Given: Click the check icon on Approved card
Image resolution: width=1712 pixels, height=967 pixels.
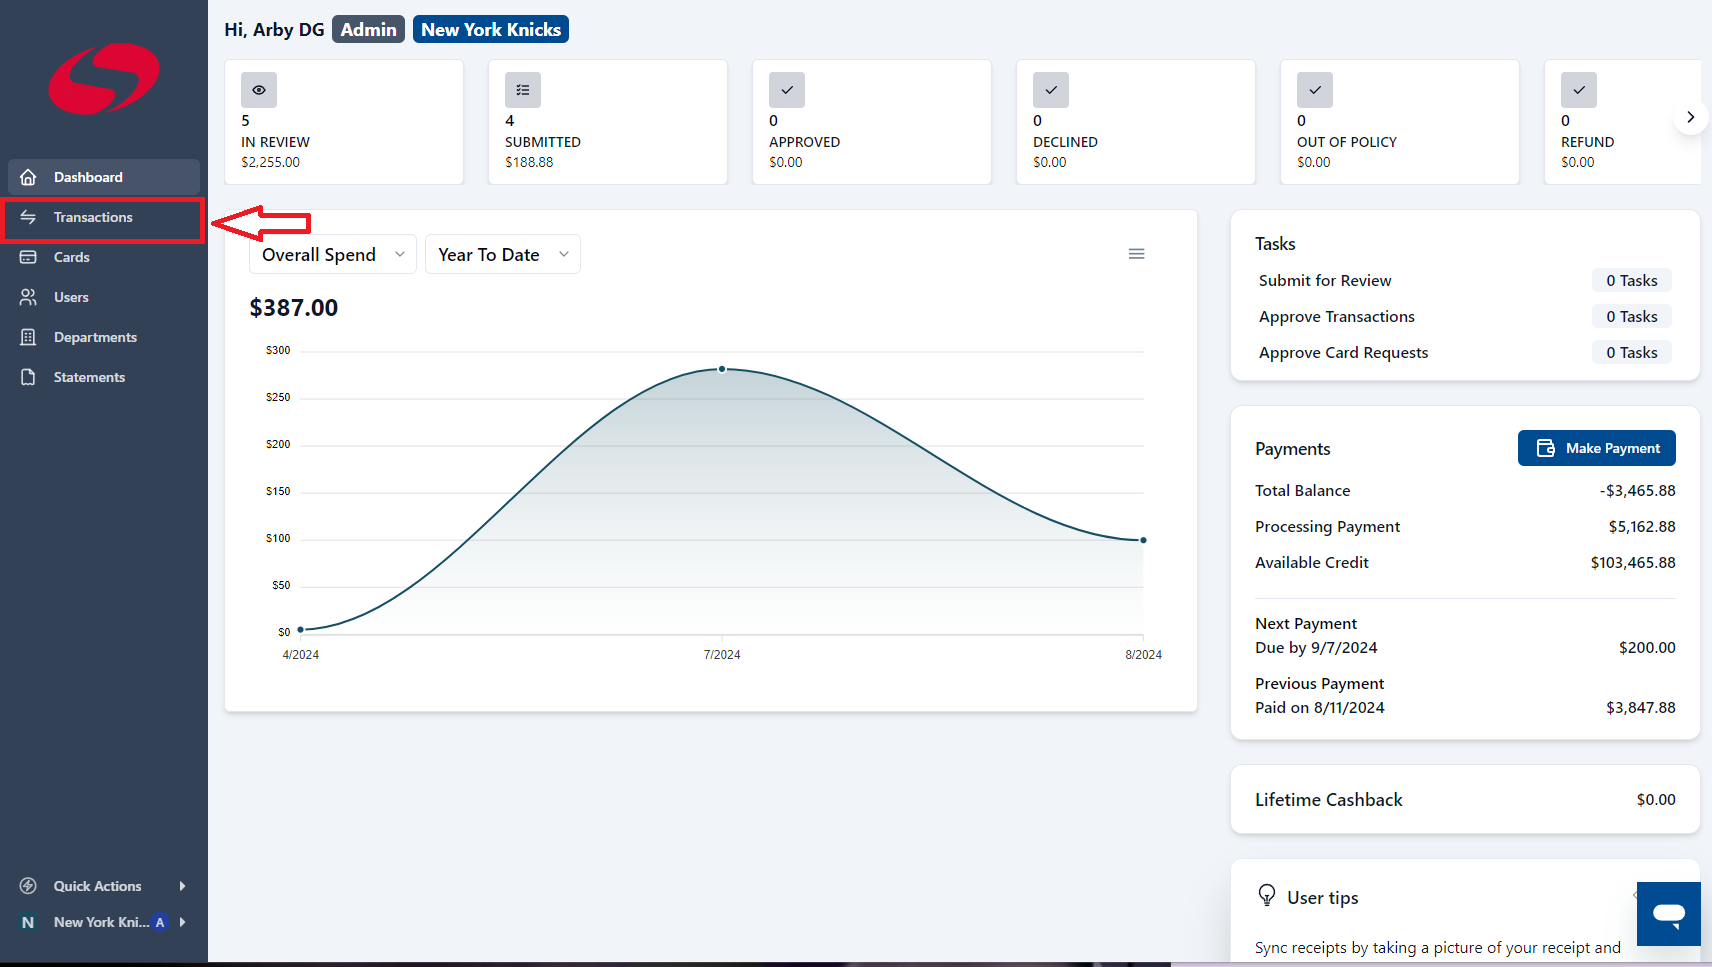Looking at the screenshot, I should click(x=787, y=90).
